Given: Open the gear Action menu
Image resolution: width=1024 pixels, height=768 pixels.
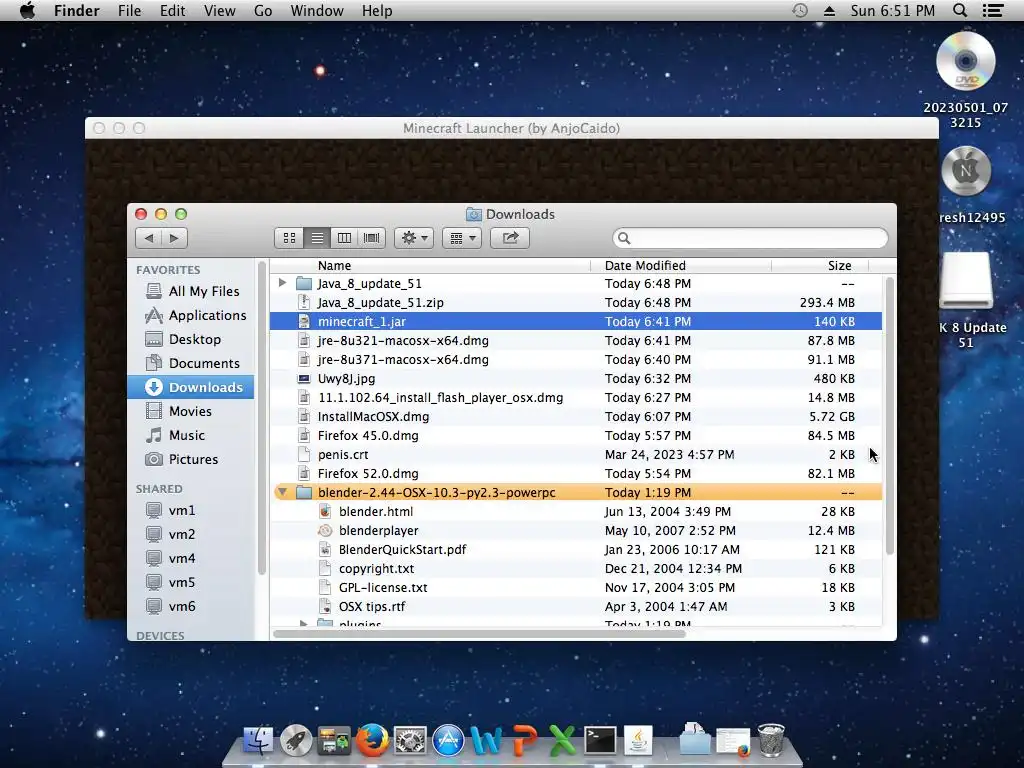Looking at the screenshot, I should coord(414,238).
